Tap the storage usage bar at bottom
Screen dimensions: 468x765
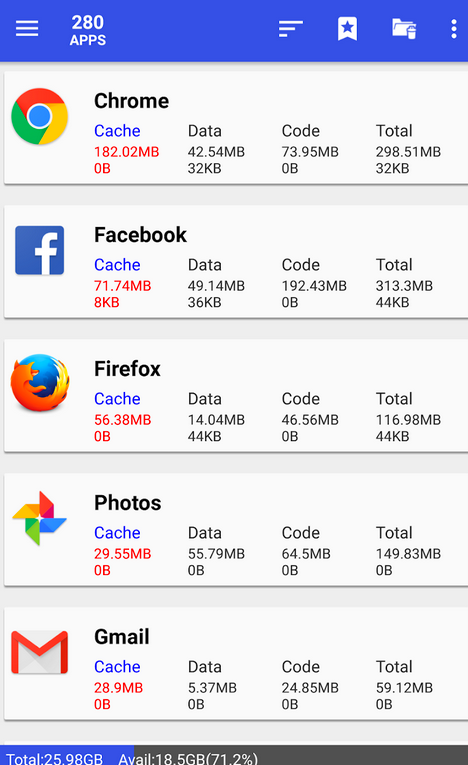[x=234, y=755]
